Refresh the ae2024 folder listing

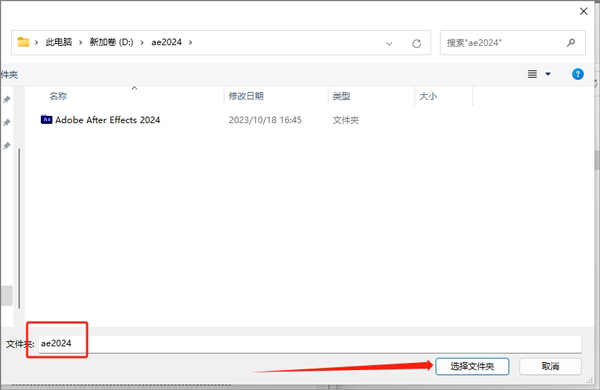point(417,43)
